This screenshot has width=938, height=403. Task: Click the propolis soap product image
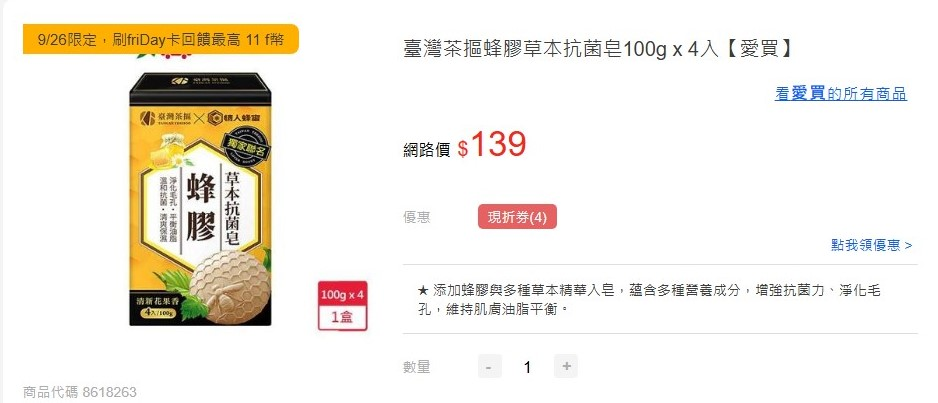(x=200, y=199)
